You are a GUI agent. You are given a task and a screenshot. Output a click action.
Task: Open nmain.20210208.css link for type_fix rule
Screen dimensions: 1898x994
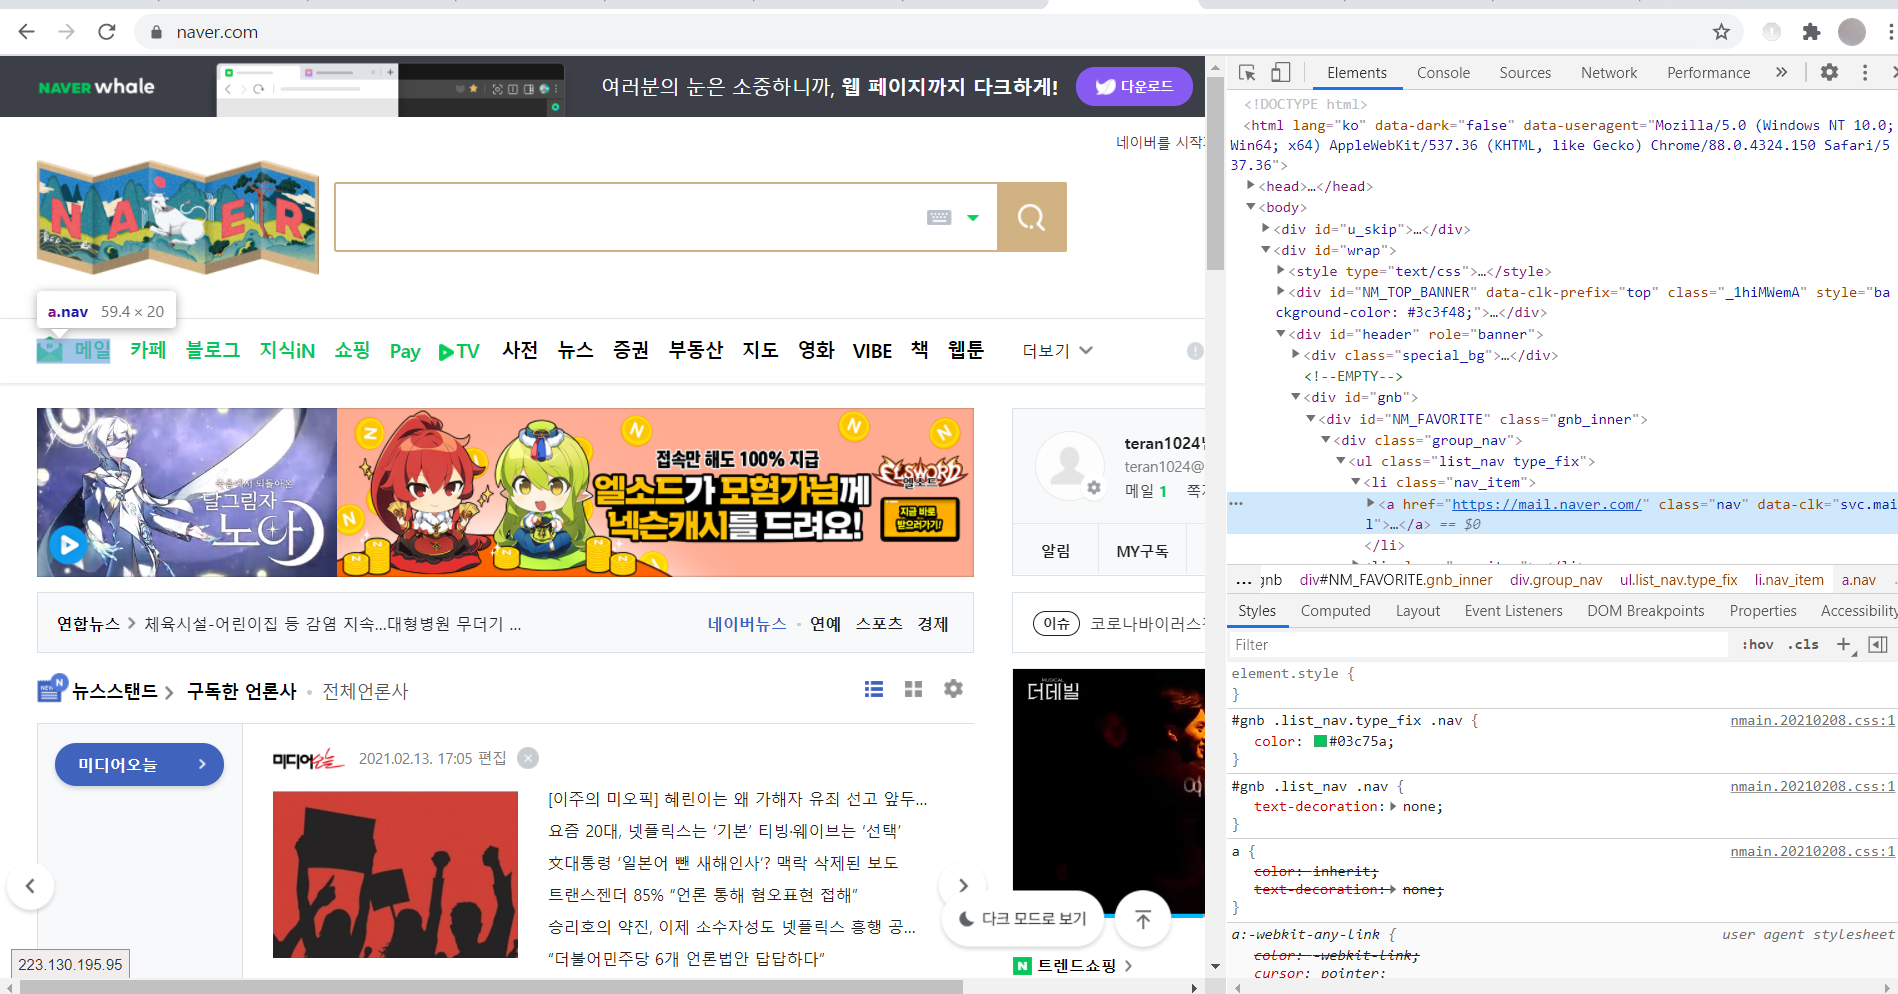pyautogui.click(x=1812, y=720)
